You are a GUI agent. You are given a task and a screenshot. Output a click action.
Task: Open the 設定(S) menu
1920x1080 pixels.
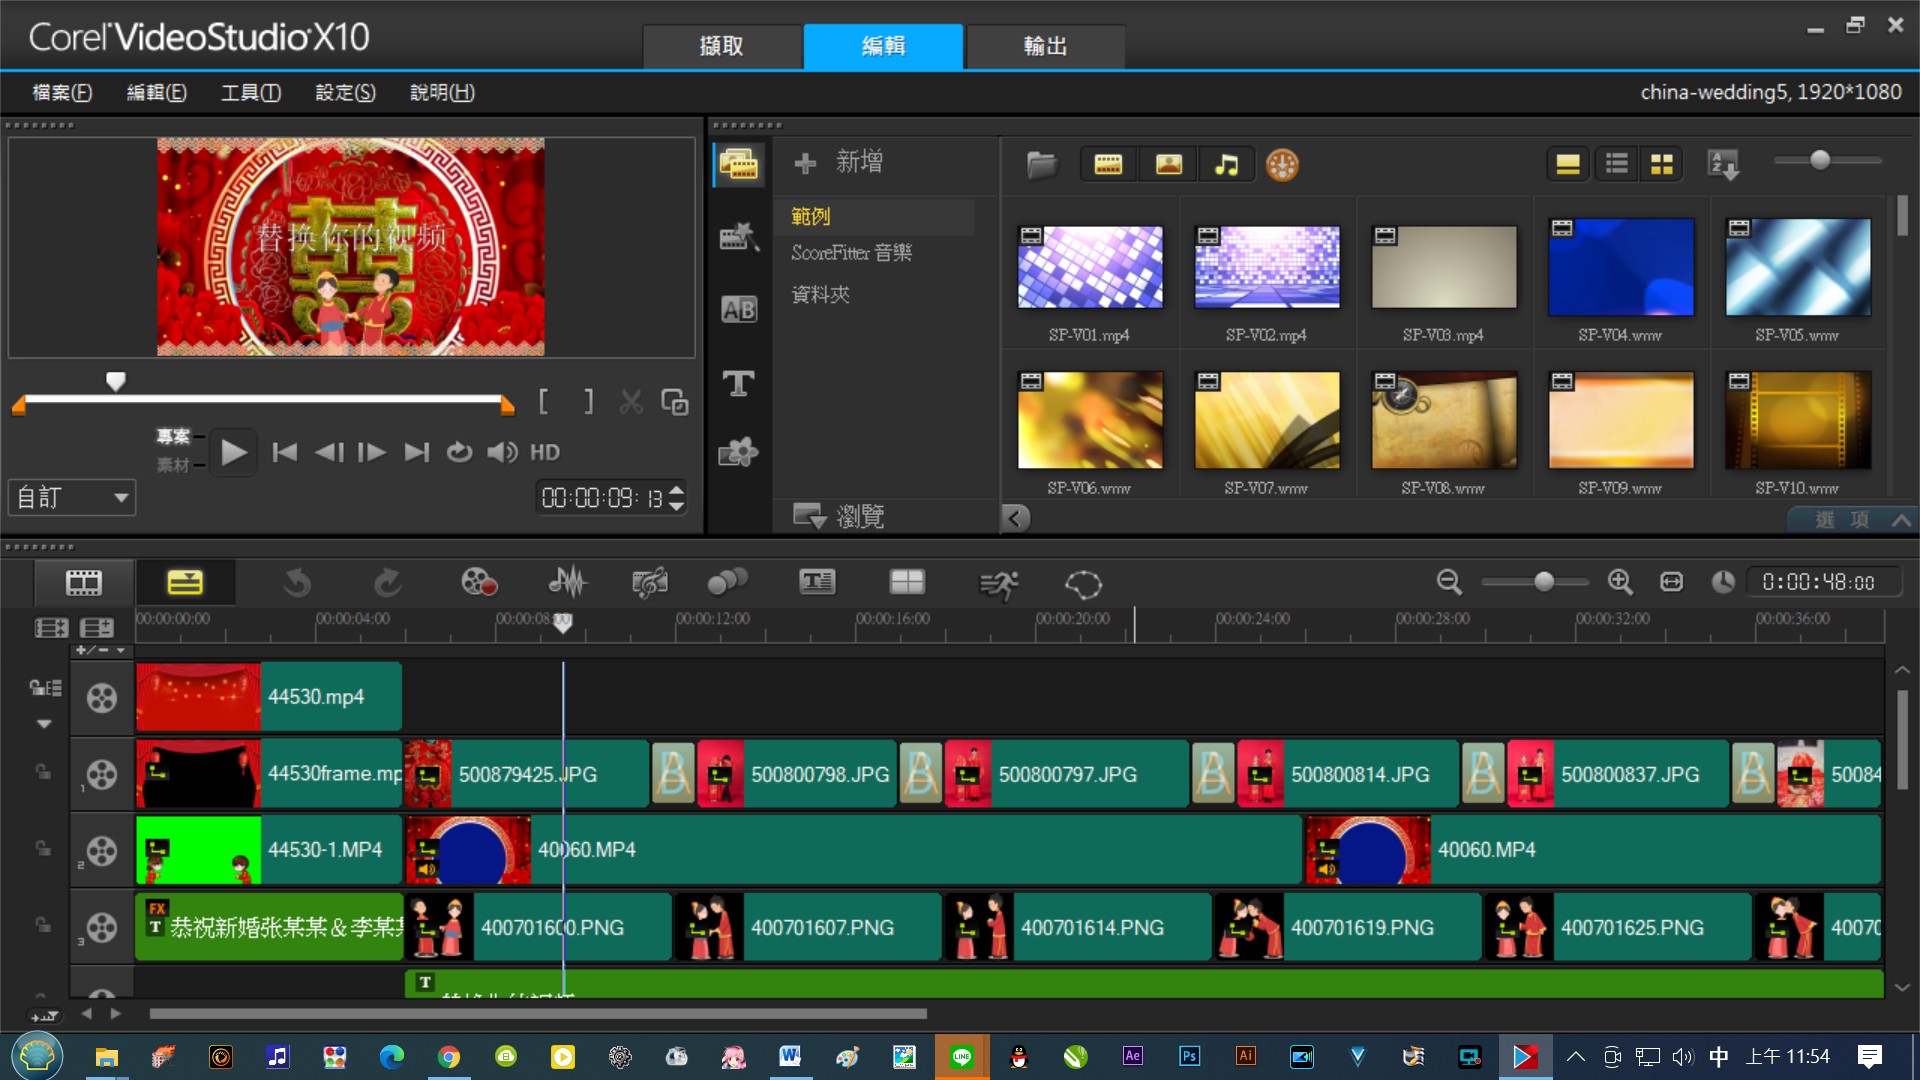pos(346,92)
